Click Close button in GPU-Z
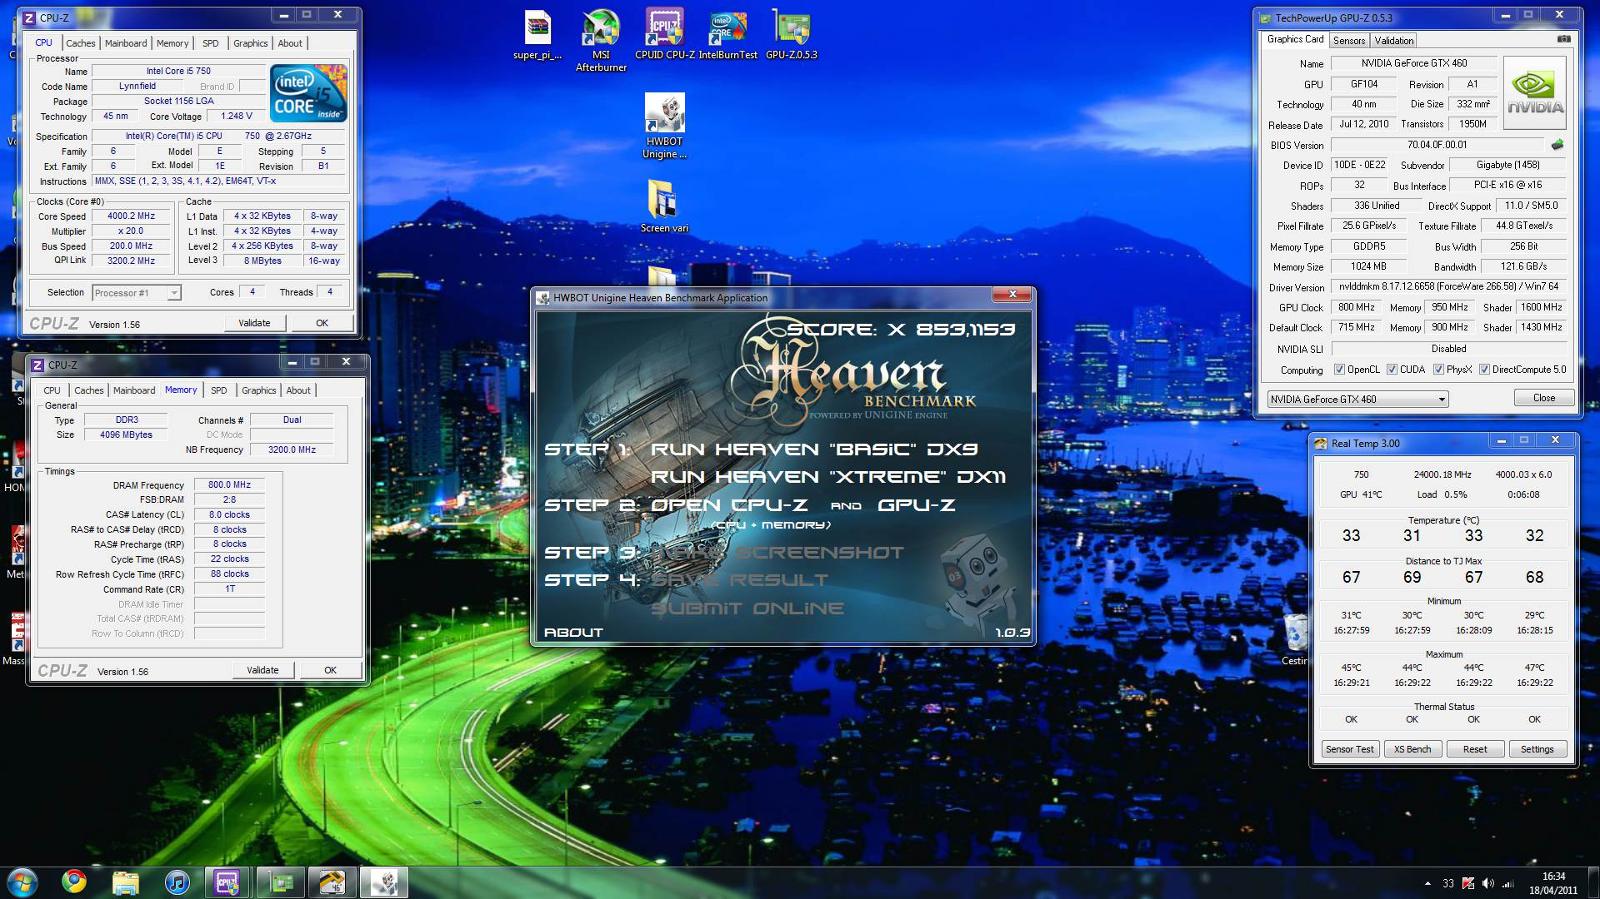The image size is (1600, 899). (x=1544, y=398)
